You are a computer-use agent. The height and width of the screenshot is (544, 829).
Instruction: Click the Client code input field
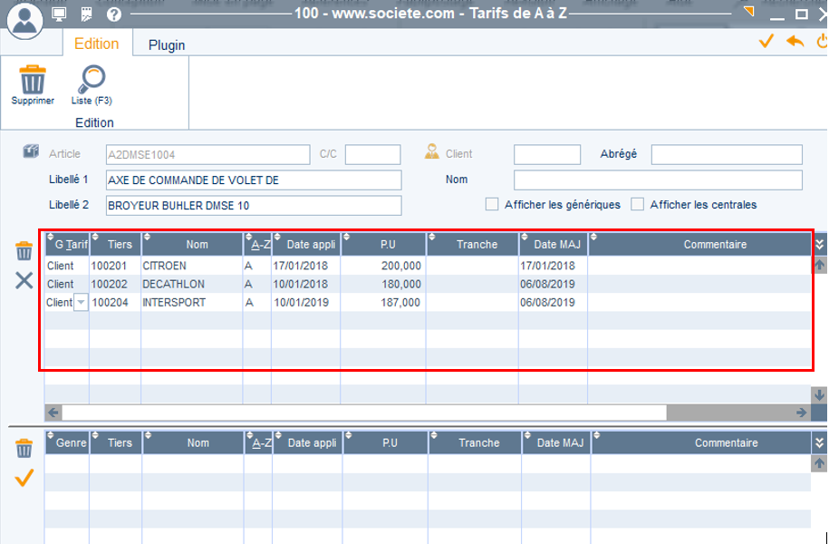tap(547, 154)
